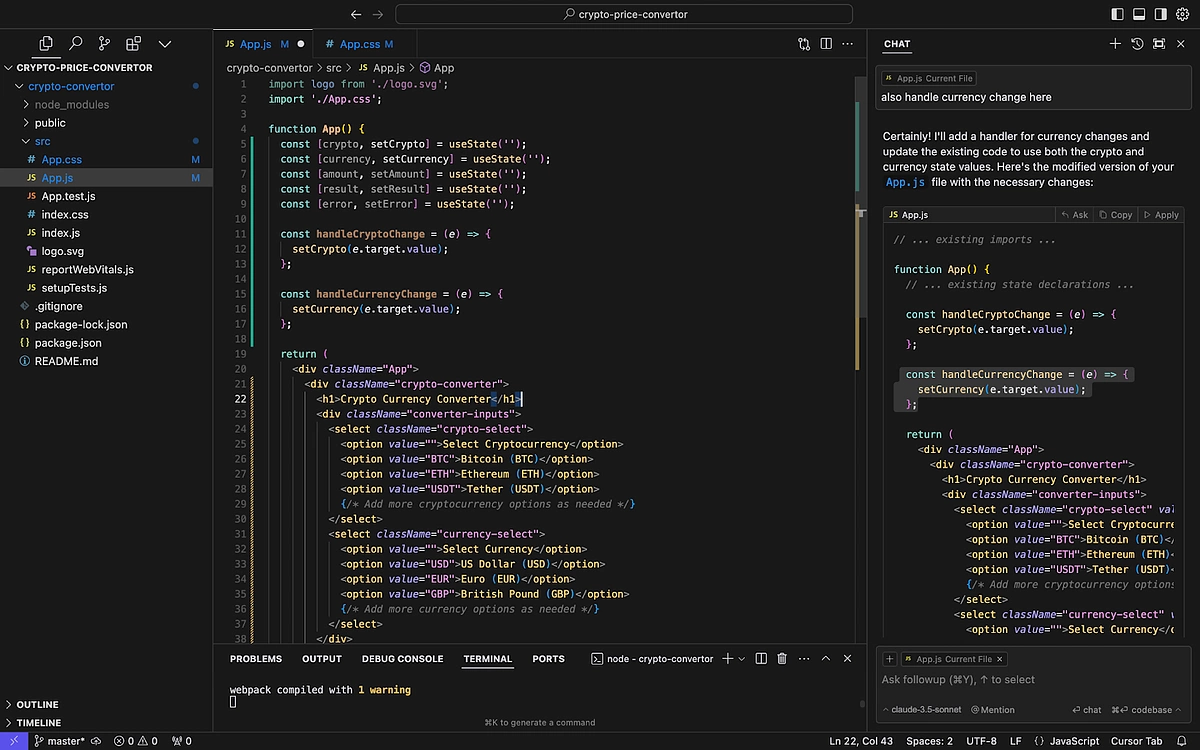The height and width of the screenshot is (750, 1200).
Task: Switch to the DEBUG CONSOLE panel tab
Action: pos(402,659)
